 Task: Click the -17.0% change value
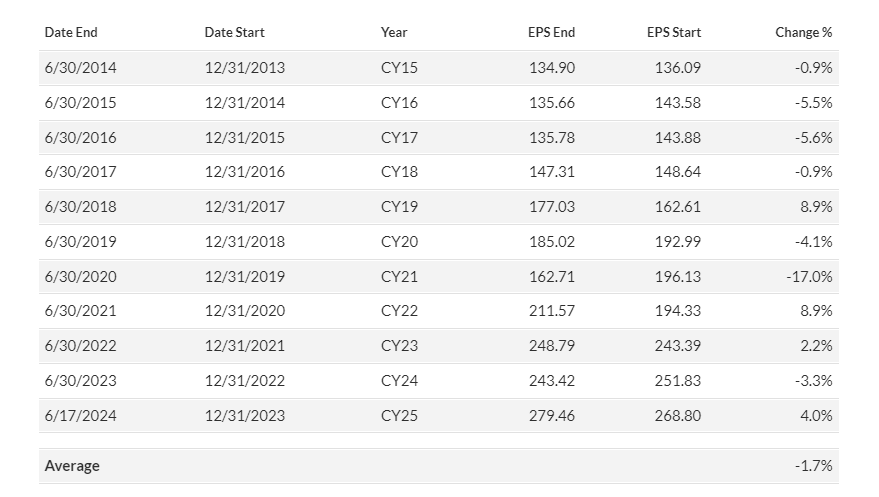pyautogui.click(x=809, y=277)
